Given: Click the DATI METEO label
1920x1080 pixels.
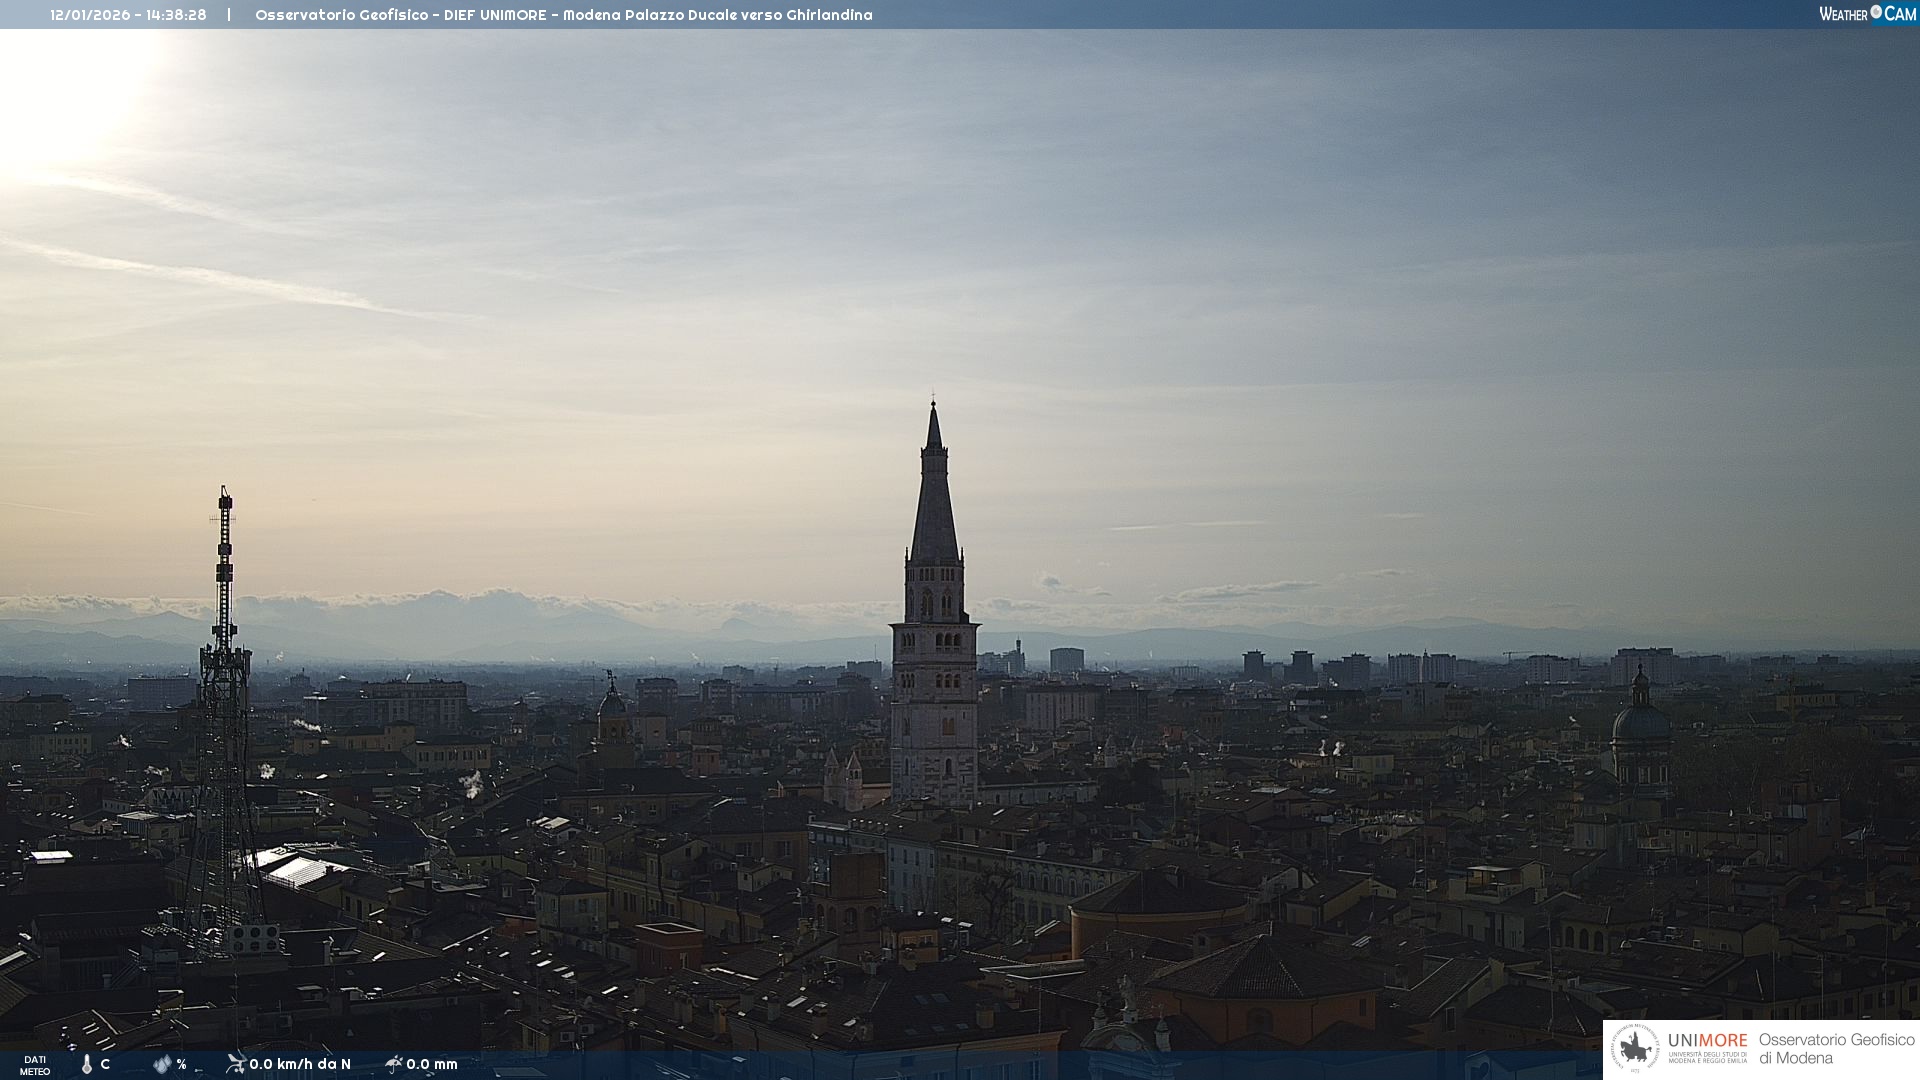Looking at the screenshot, I should point(35,1065).
